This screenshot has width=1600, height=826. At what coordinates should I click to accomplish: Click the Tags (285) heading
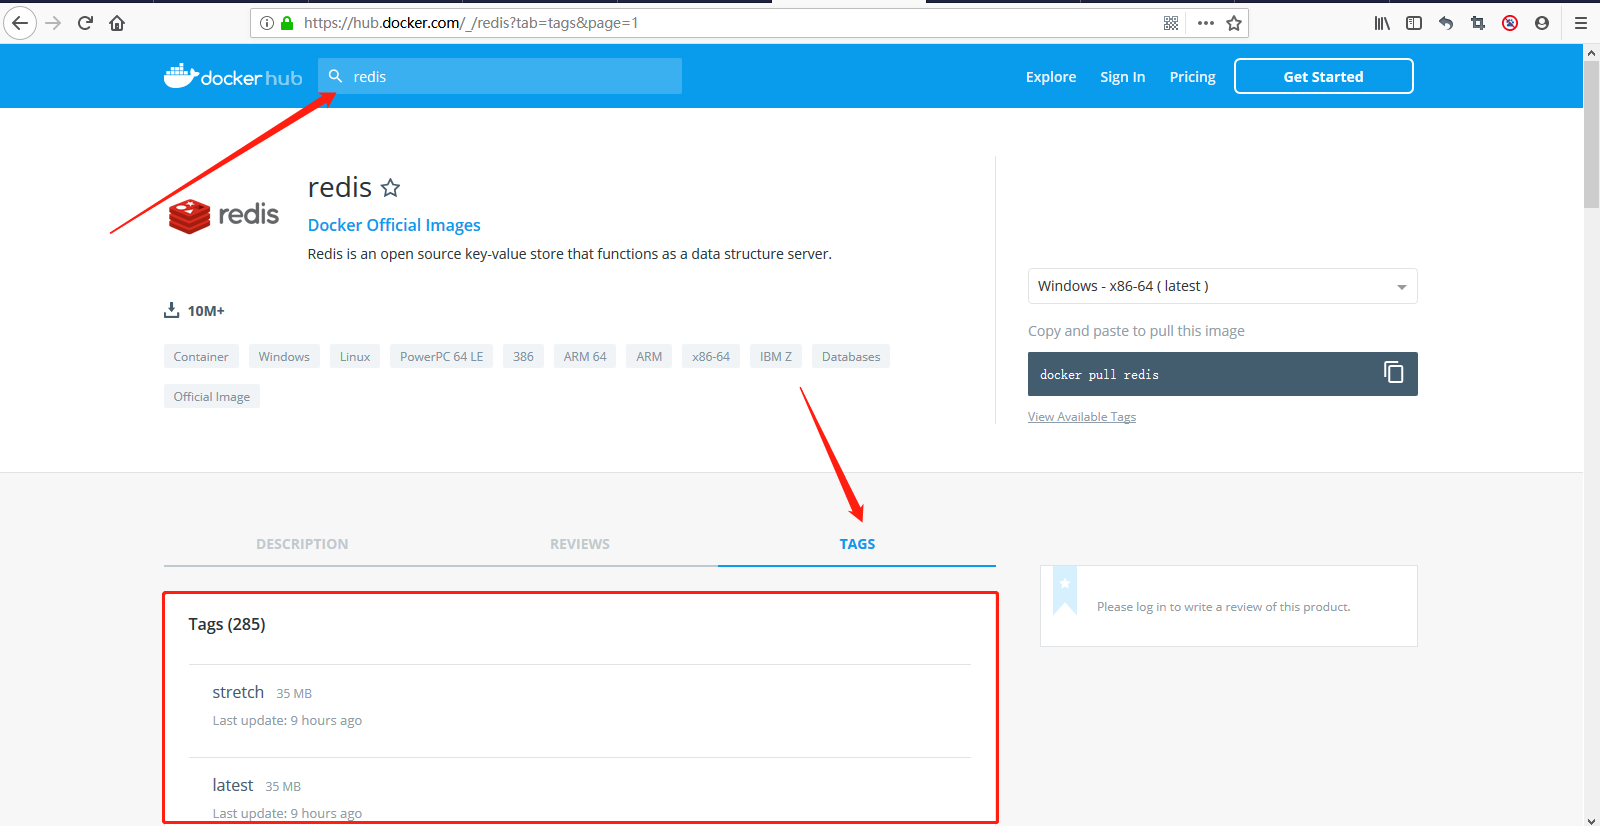tap(227, 624)
